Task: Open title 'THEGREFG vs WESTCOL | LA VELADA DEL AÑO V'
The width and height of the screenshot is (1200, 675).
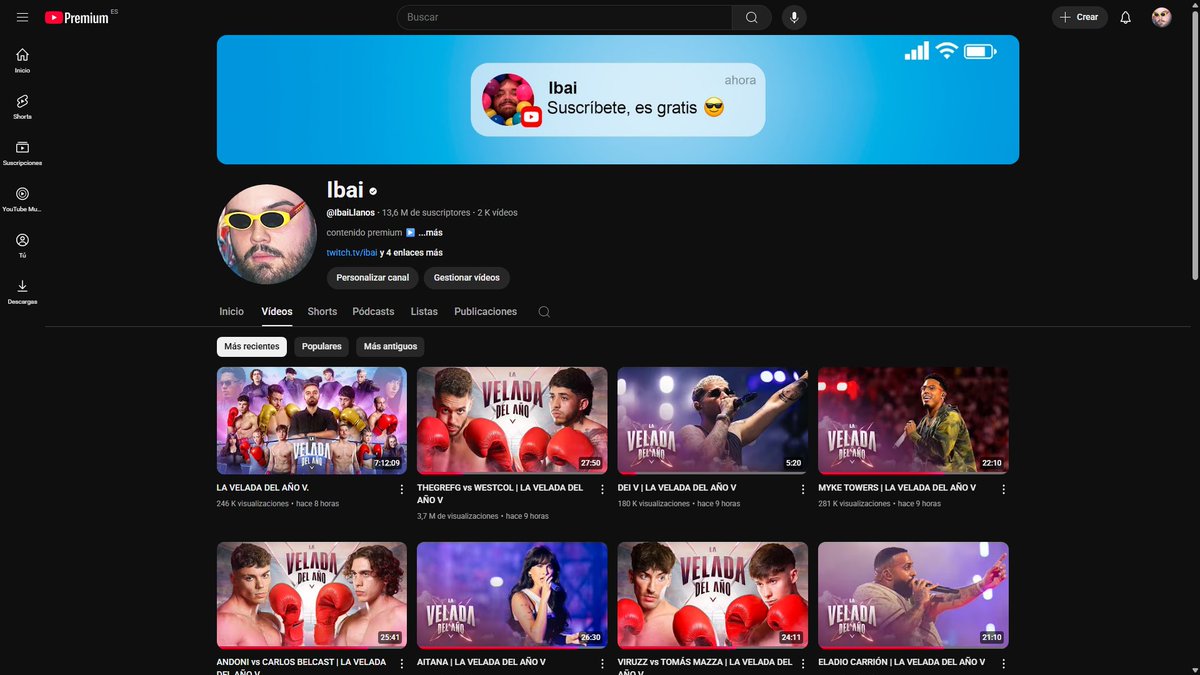Action: coord(500,494)
